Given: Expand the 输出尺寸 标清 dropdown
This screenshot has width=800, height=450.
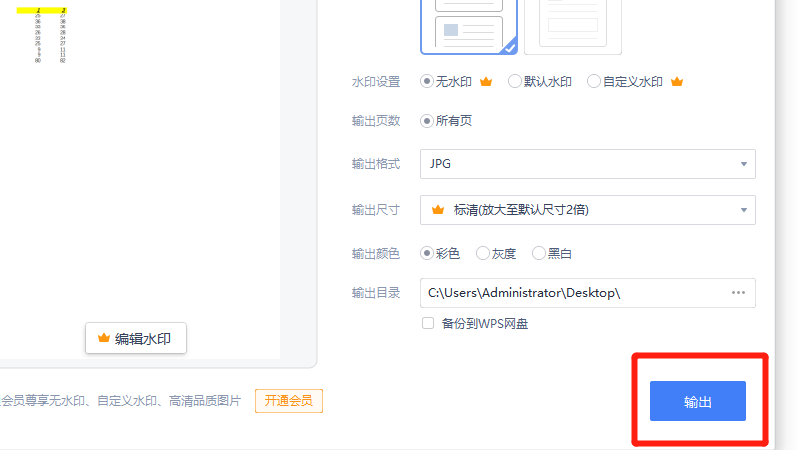Looking at the screenshot, I should pyautogui.click(x=587, y=210).
